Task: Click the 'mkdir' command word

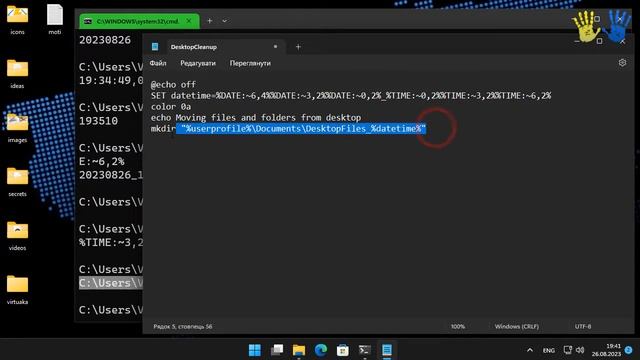Action: click(163, 129)
